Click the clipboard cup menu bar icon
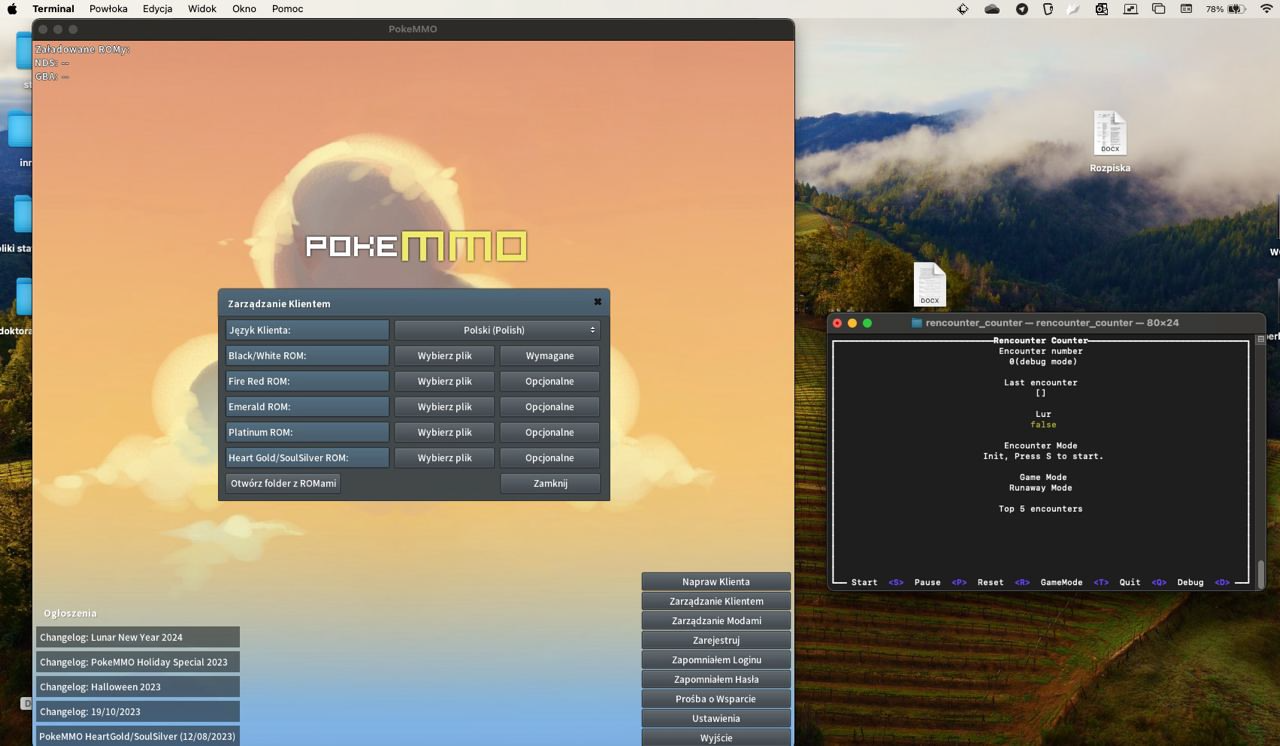Viewport: 1280px width, 746px height. click(x=1048, y=9)
